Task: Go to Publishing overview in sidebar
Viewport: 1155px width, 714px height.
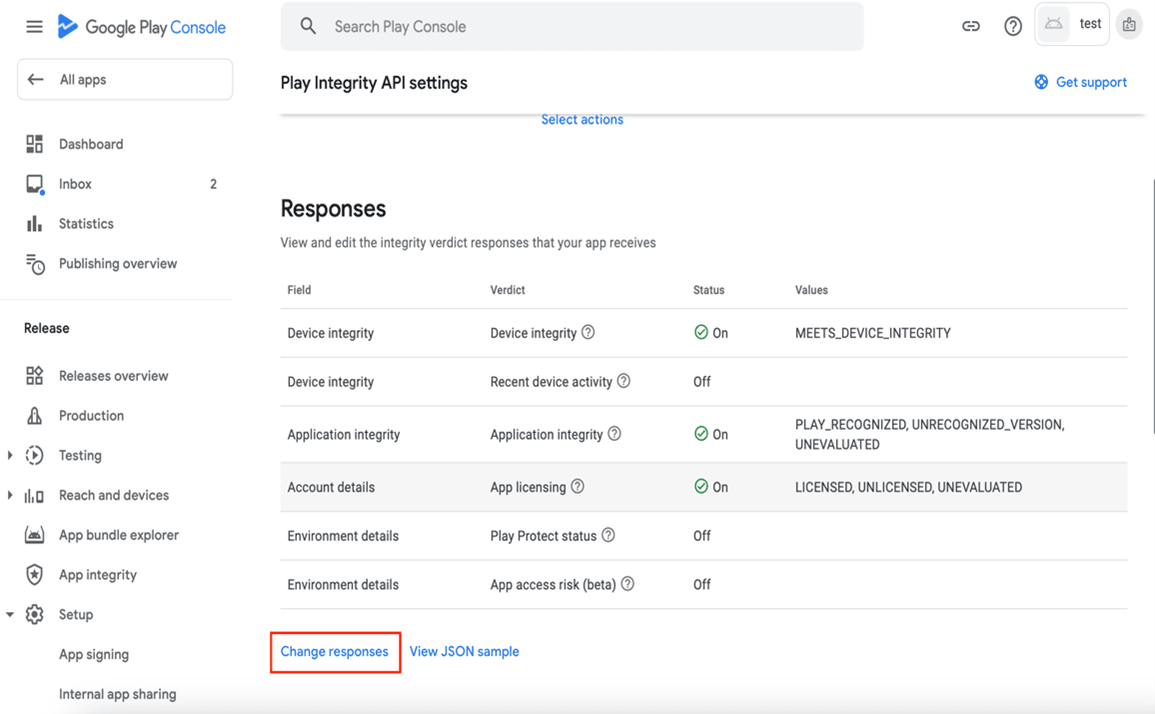Action: [117, 264]
